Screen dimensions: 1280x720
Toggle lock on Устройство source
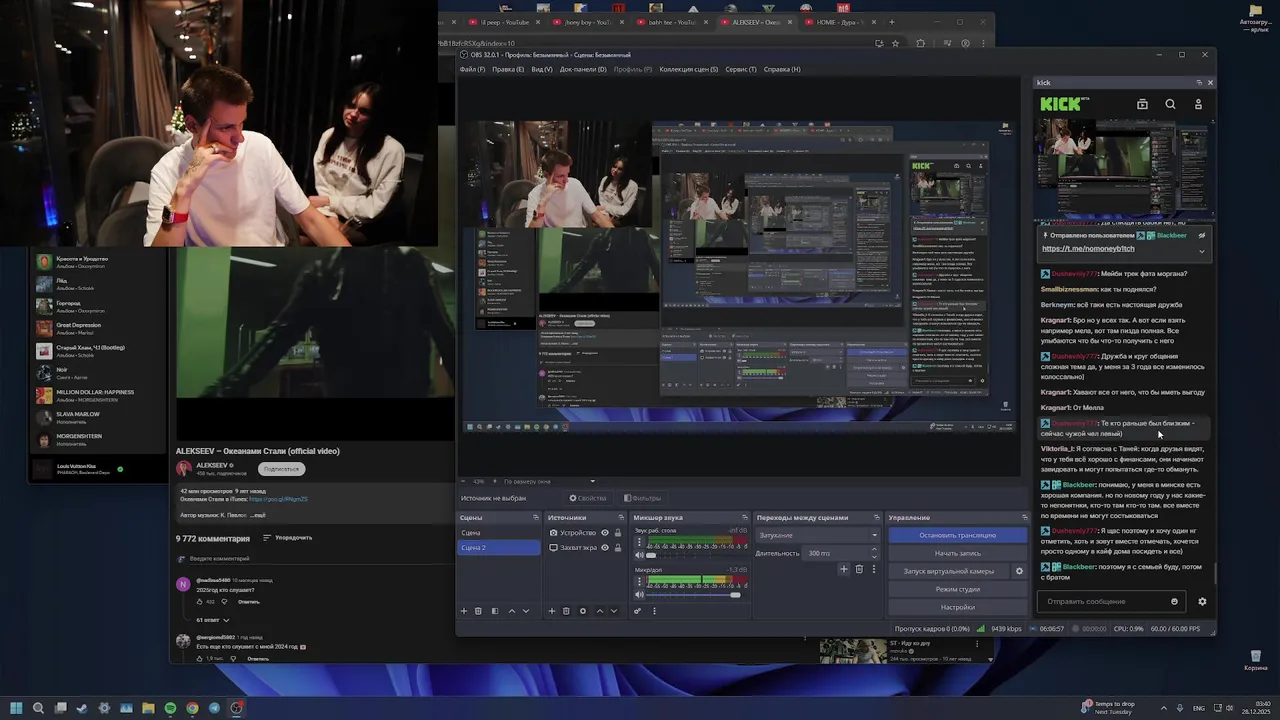[x=618, y=533]
